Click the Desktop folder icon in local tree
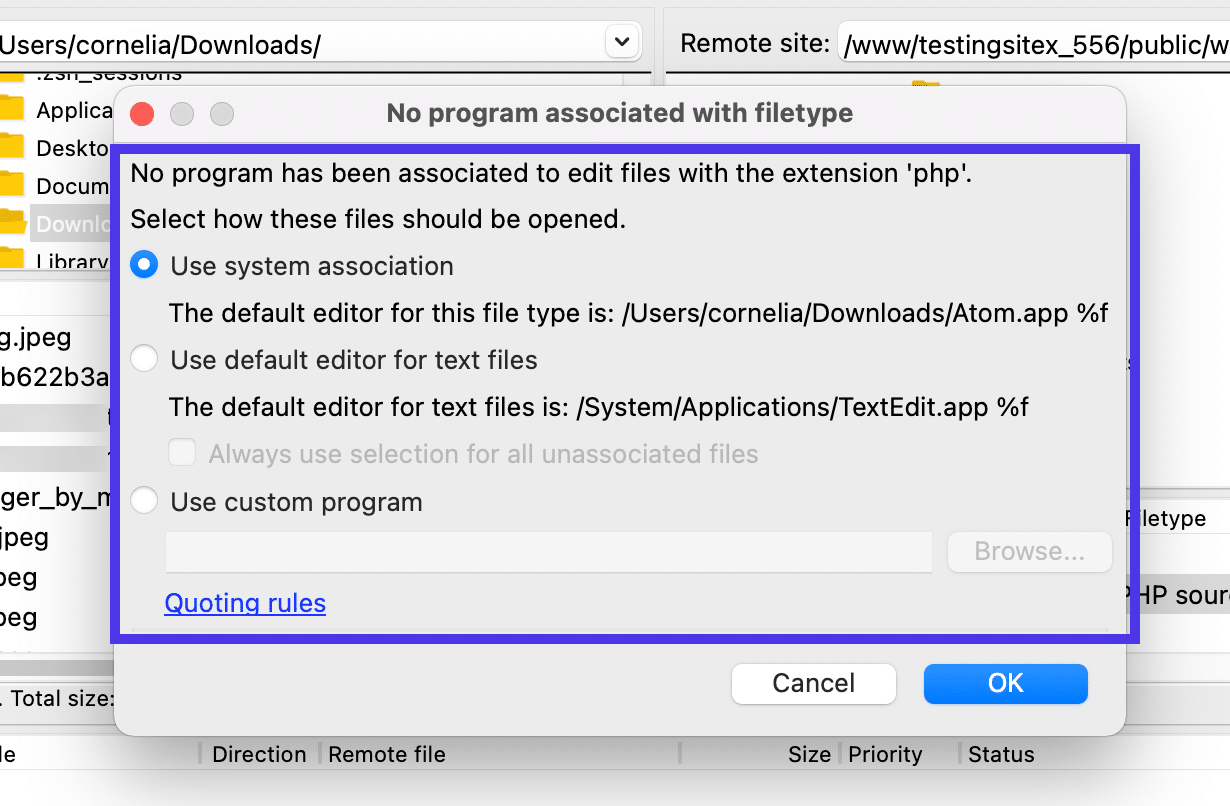The height and width of the screenshot is (806, 1230). [10, 147]
